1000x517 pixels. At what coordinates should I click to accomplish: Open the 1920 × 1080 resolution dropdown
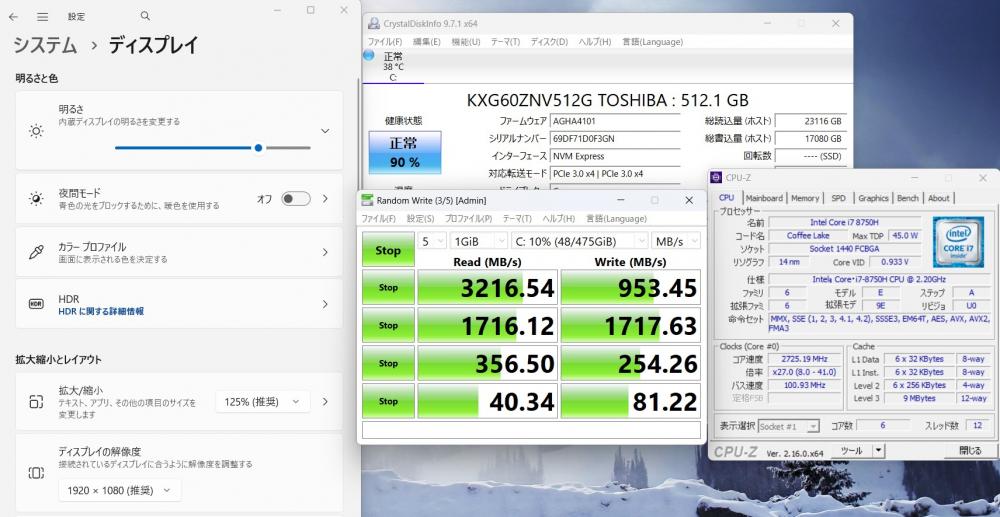point(121,490)
